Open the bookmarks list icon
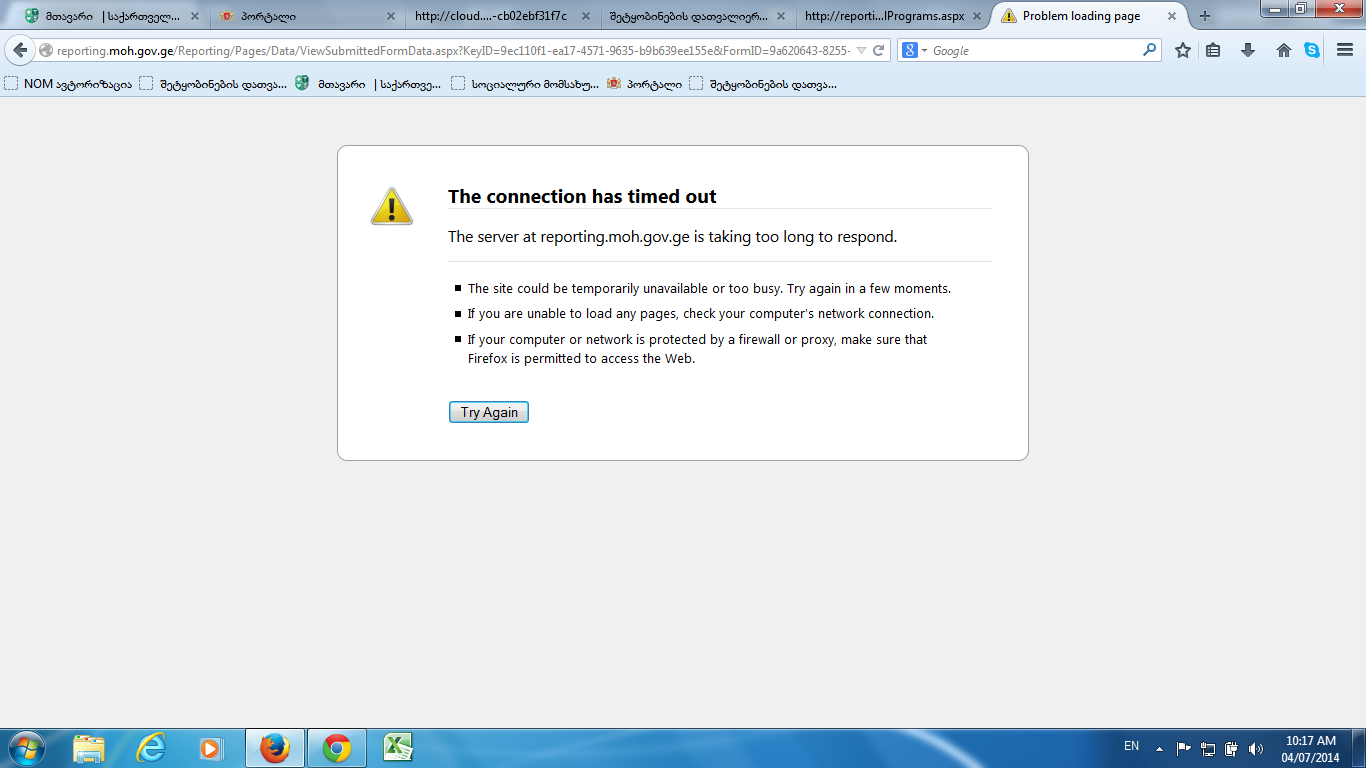1366x768 pixels. 1213,50
